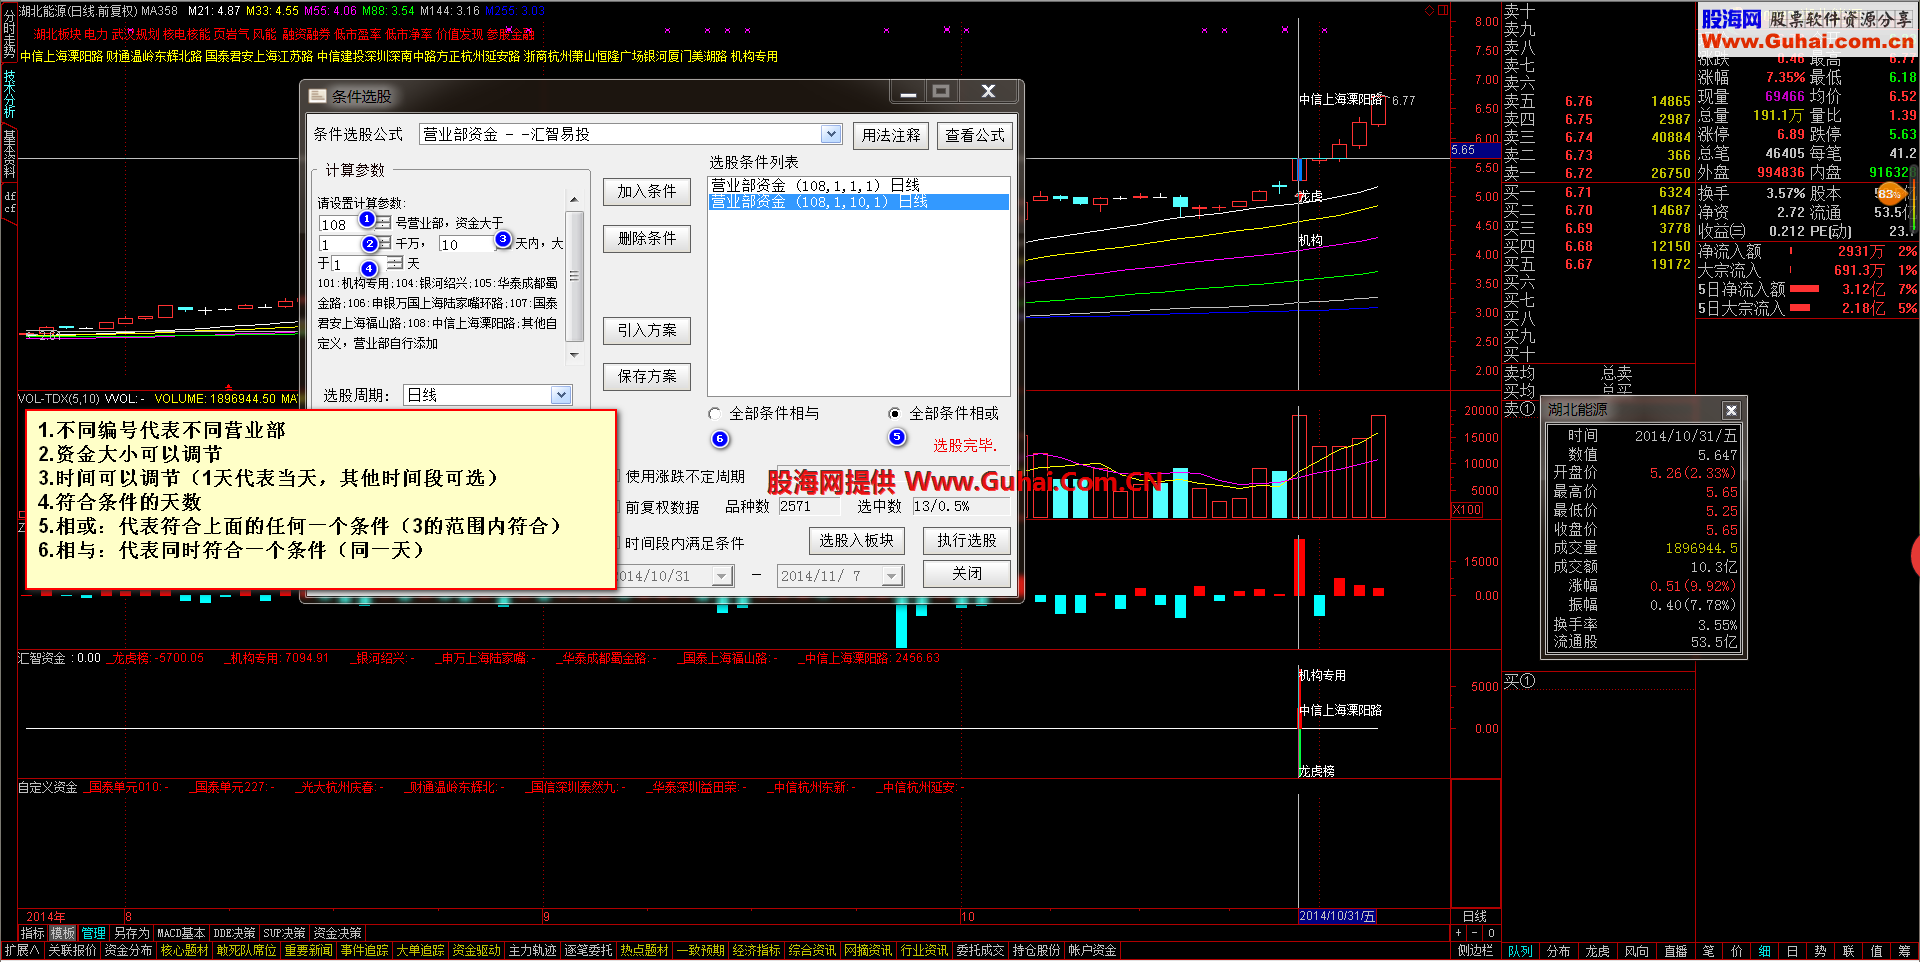Click the 选股入板块 button
The height and width of the screenshot is (962, 1920).
[857, 541]
